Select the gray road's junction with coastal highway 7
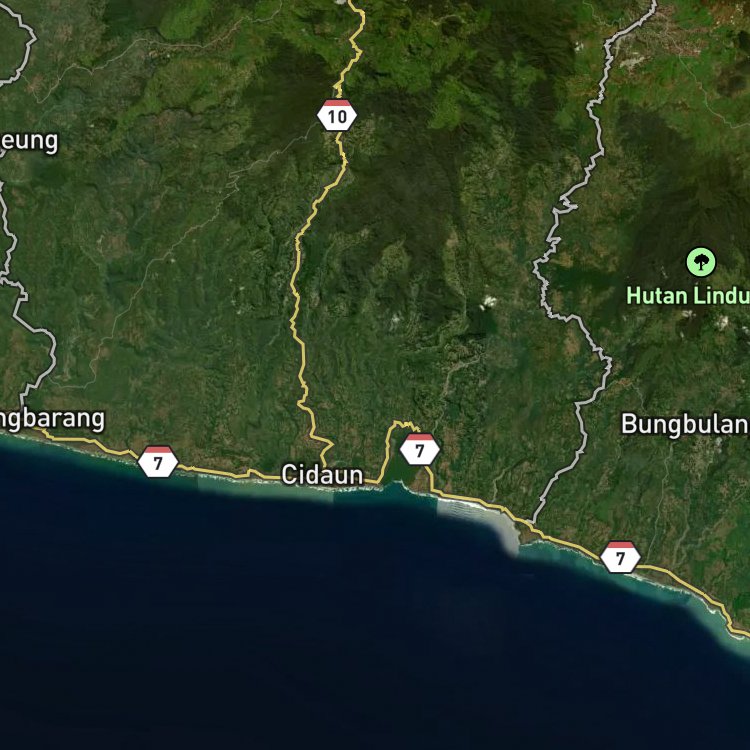This screenshot has height=750, width=750. click(532, 523)
